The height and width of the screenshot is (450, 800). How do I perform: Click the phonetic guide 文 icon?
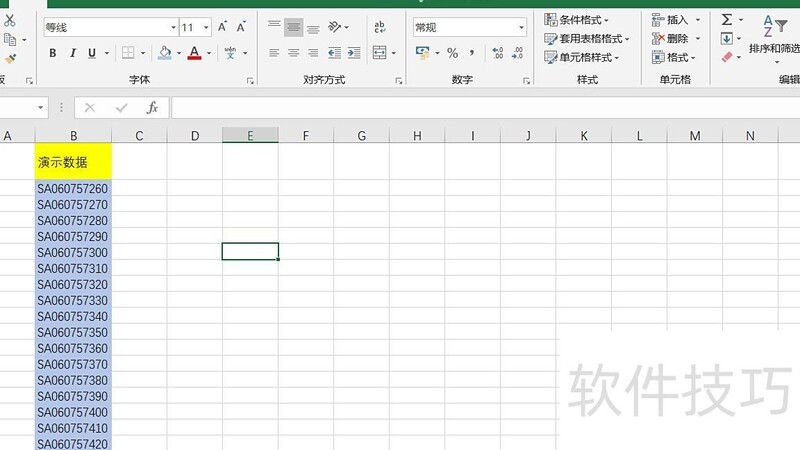(230, 53)
